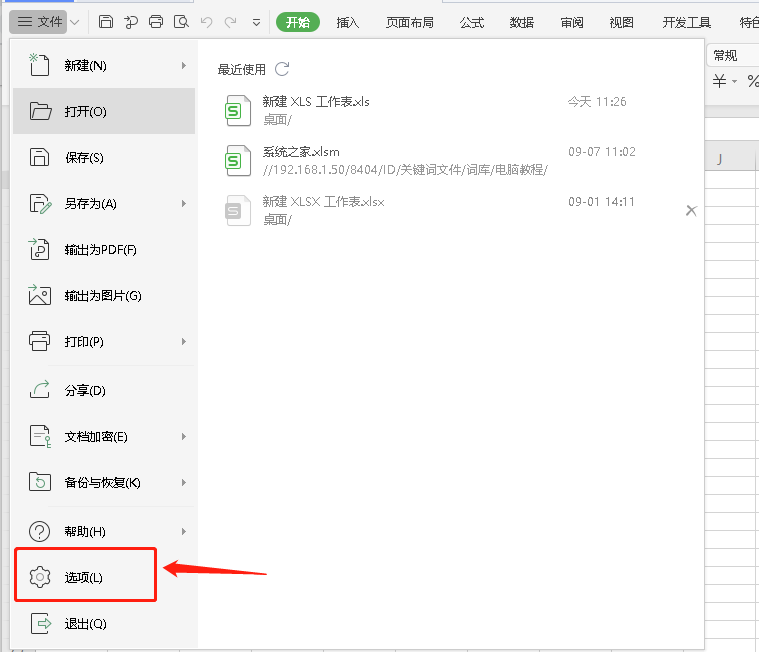This screenshot has width=759, height=652.
Task: Select the 开发工具 tab
Action: (686, 22)
